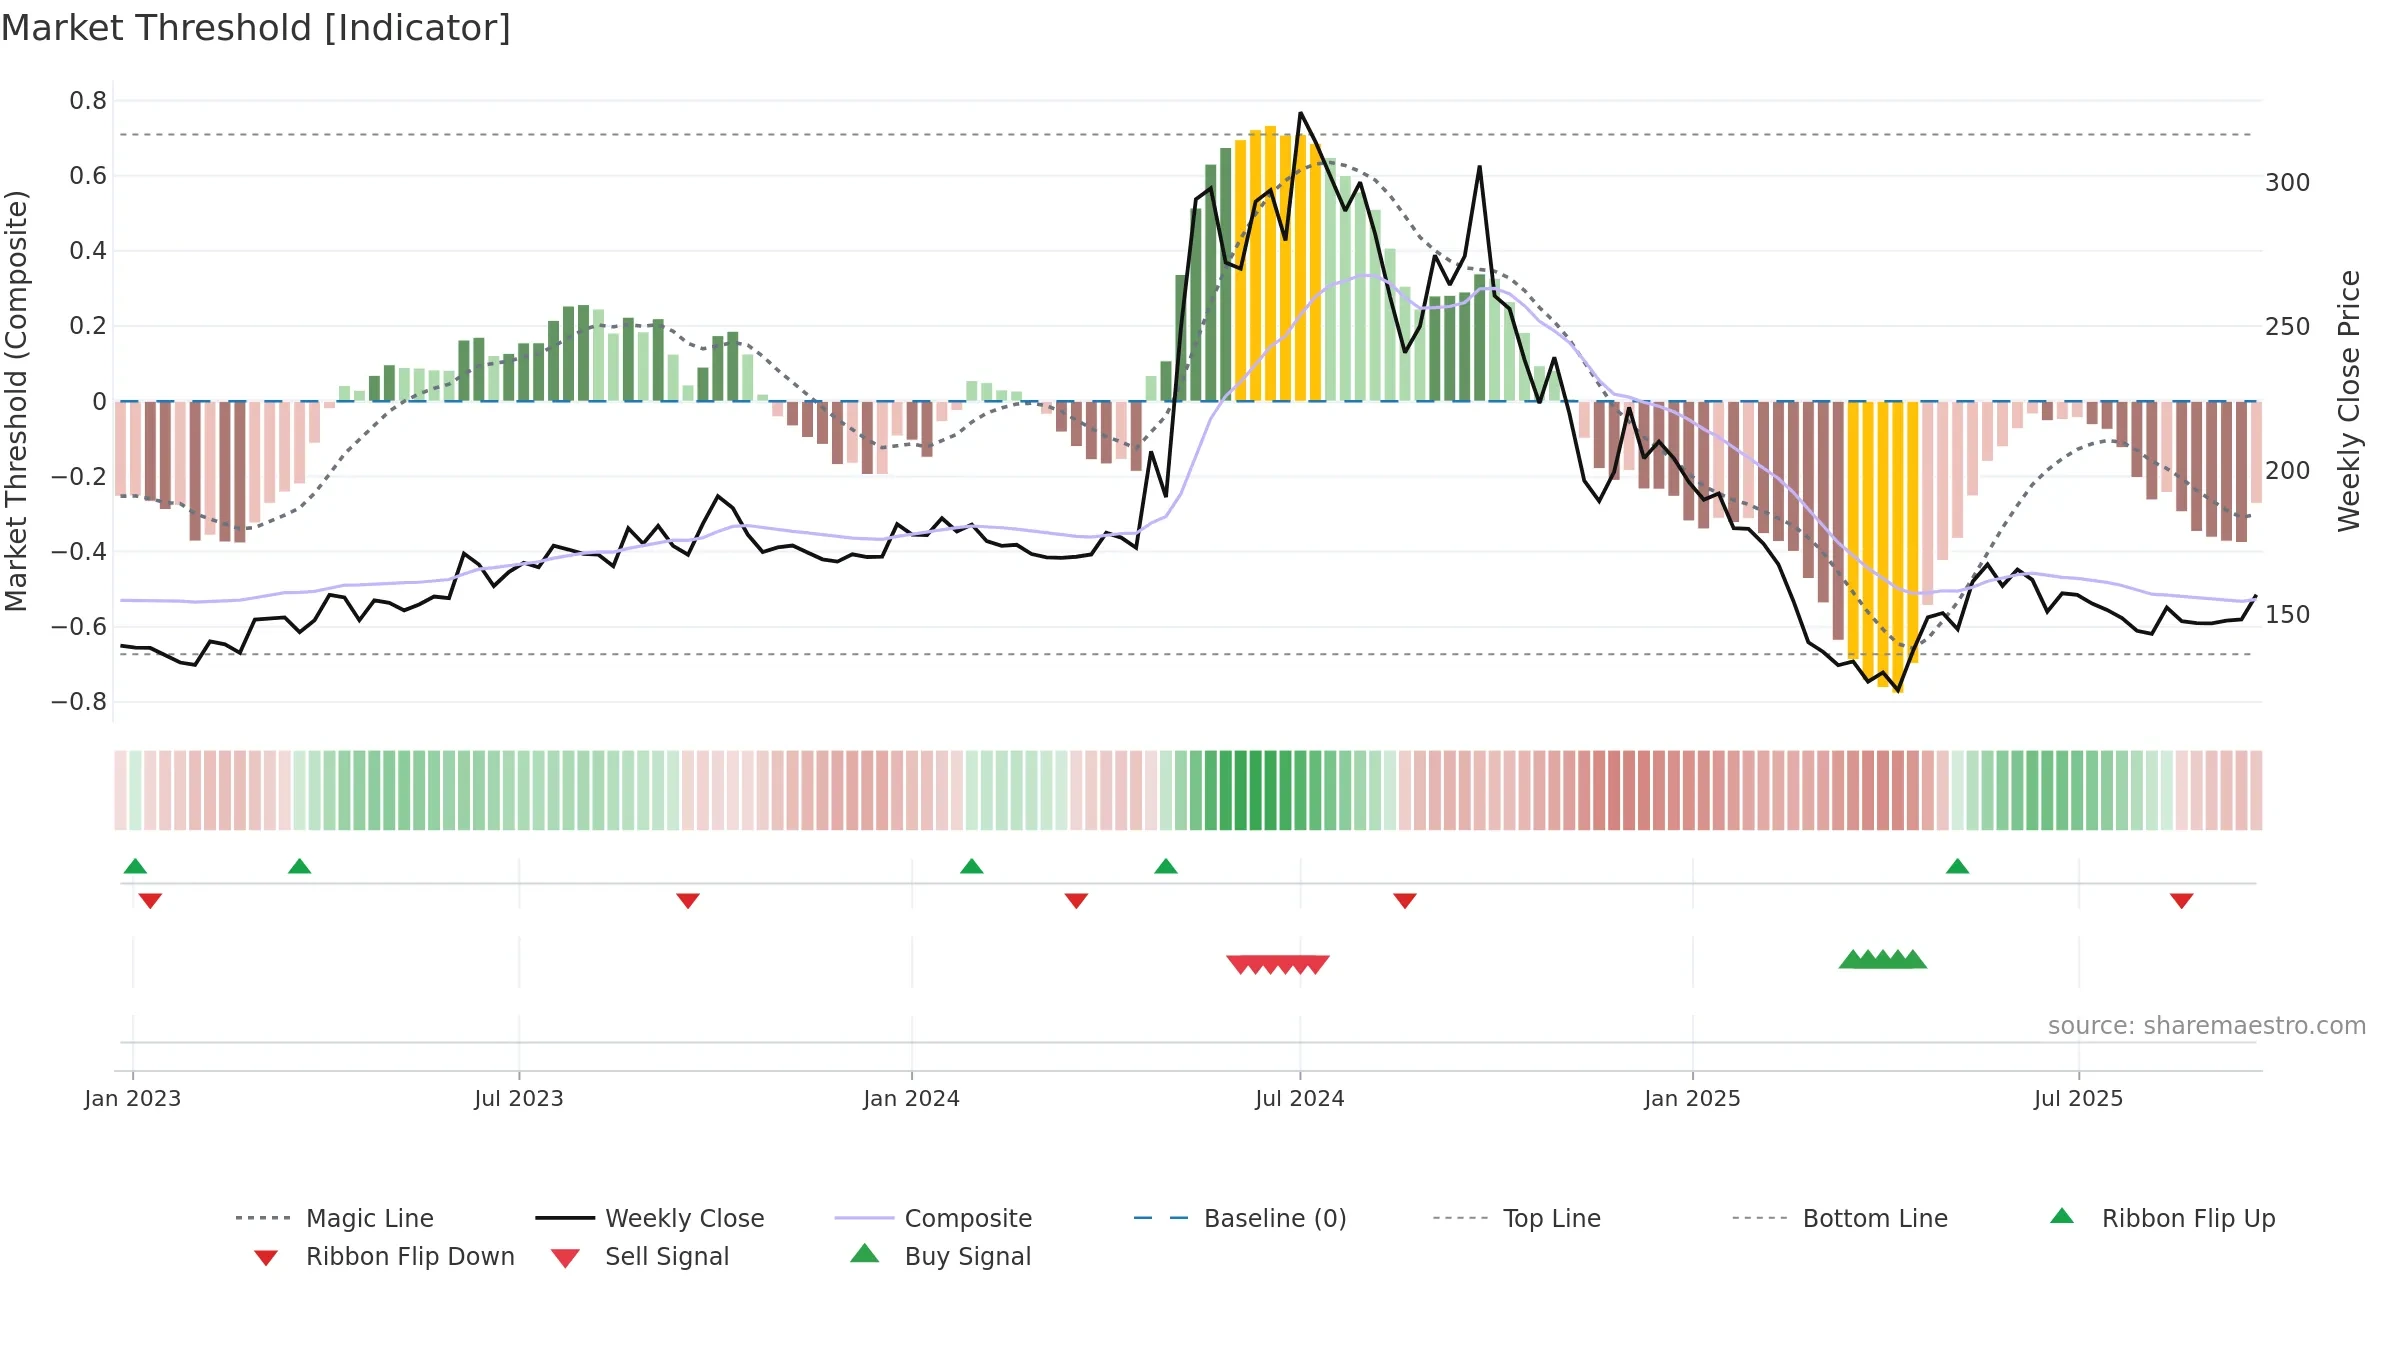The height and width of the screenshot is (1350, 2400).
Task: Toggle the Composite legend entry
Action: click(x=933, y=1218)
